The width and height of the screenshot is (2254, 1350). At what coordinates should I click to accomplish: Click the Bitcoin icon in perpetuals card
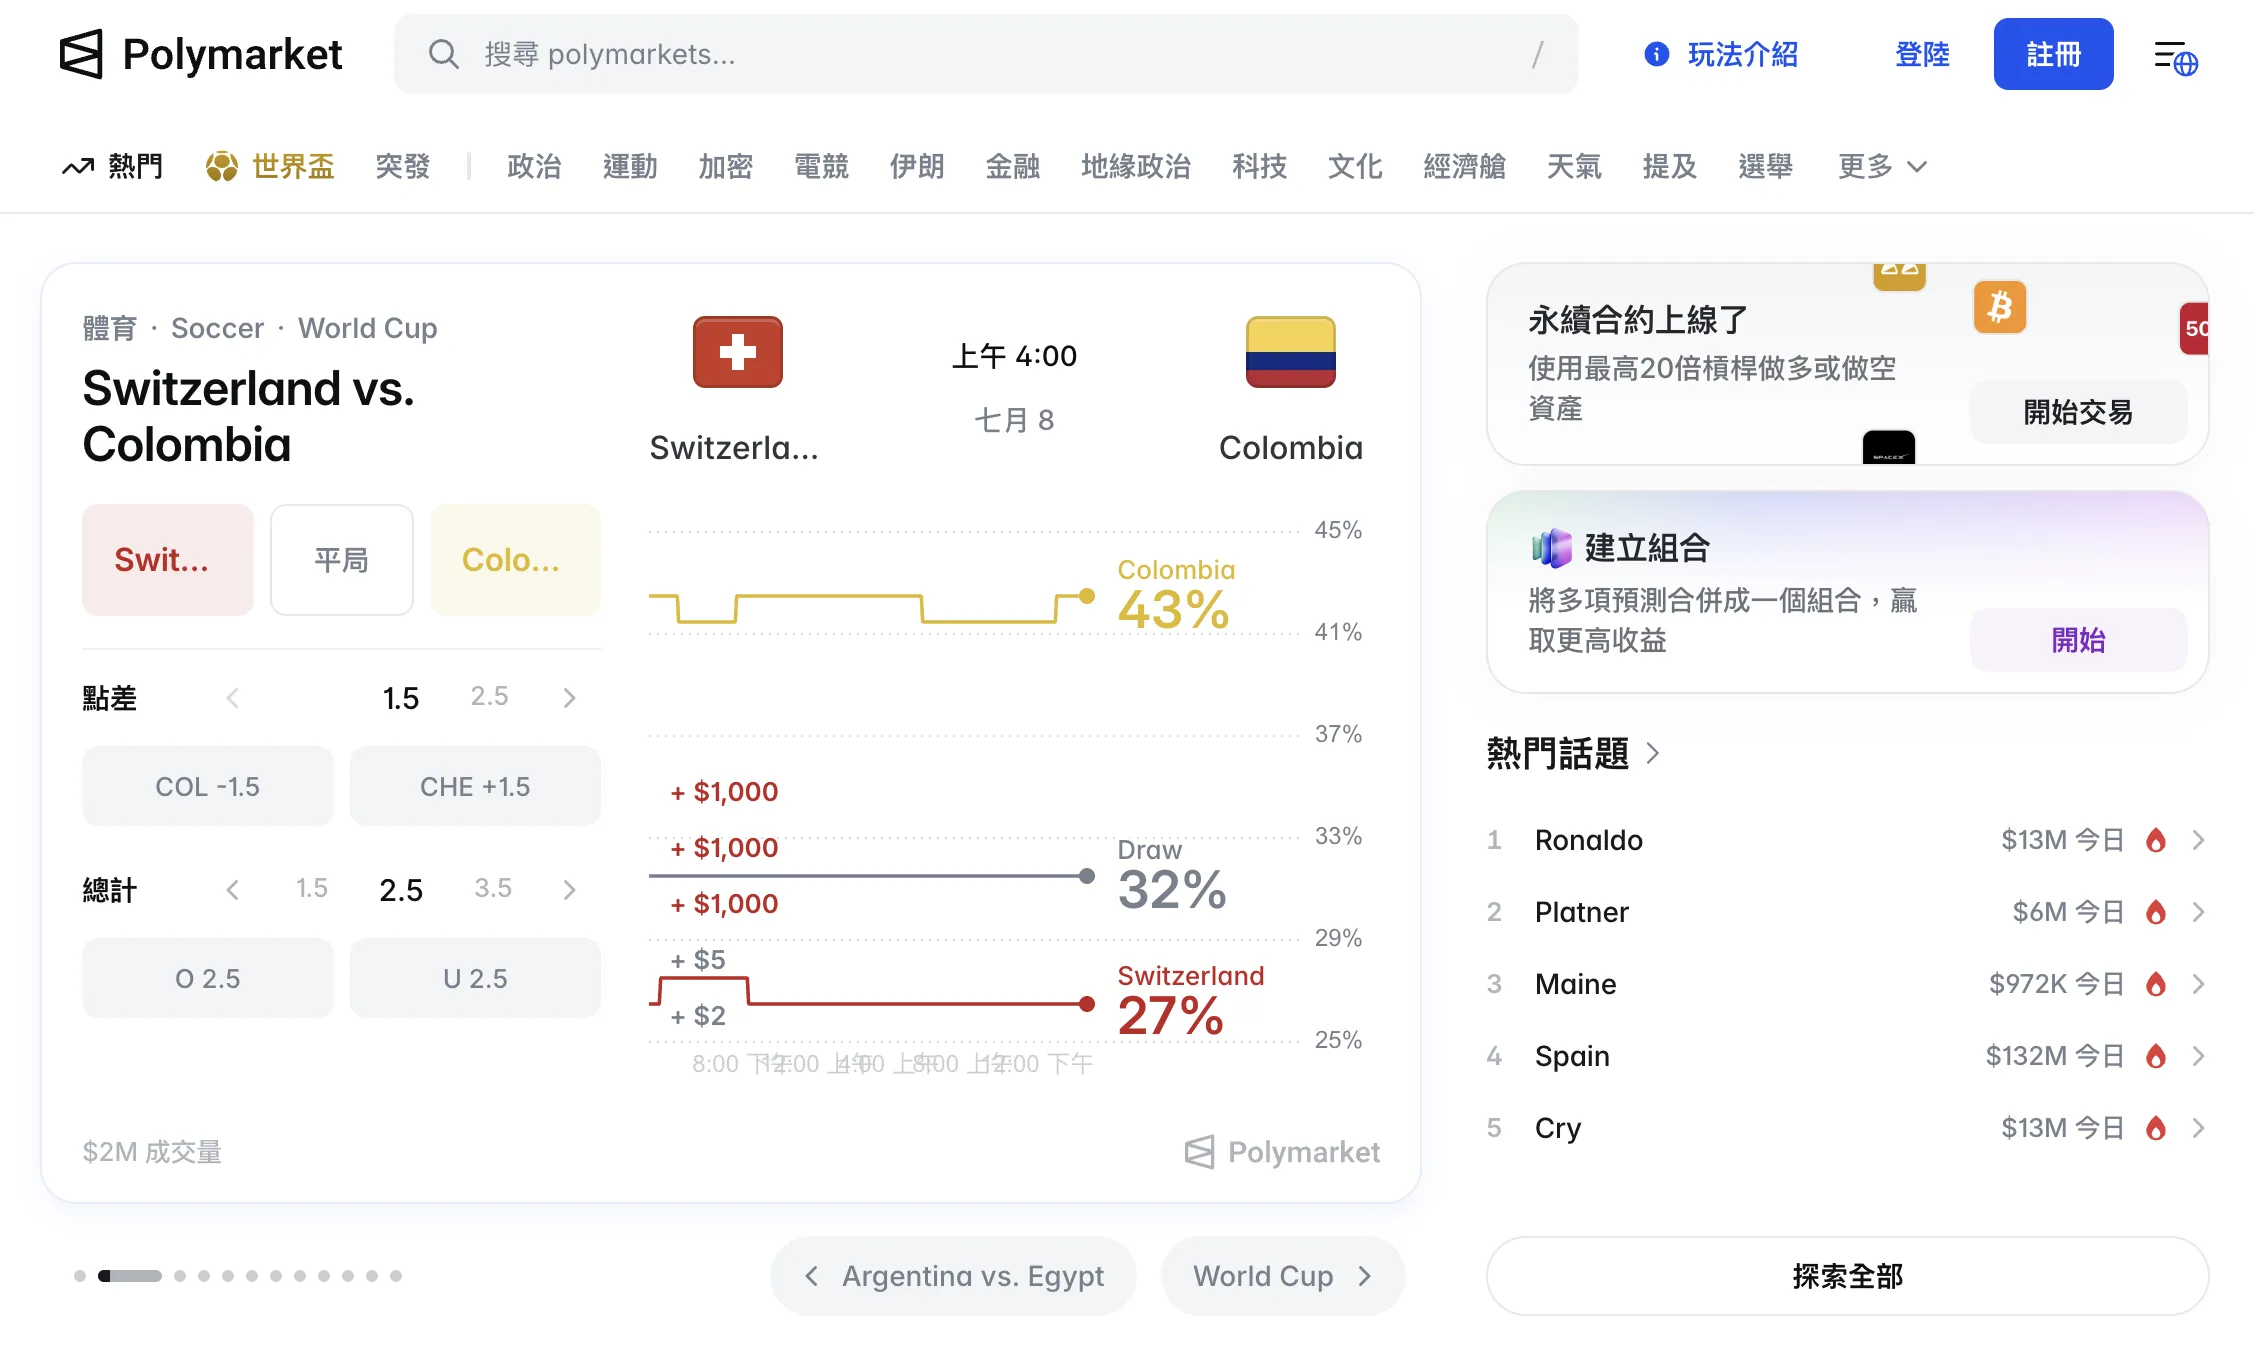tap(2000, 307)
